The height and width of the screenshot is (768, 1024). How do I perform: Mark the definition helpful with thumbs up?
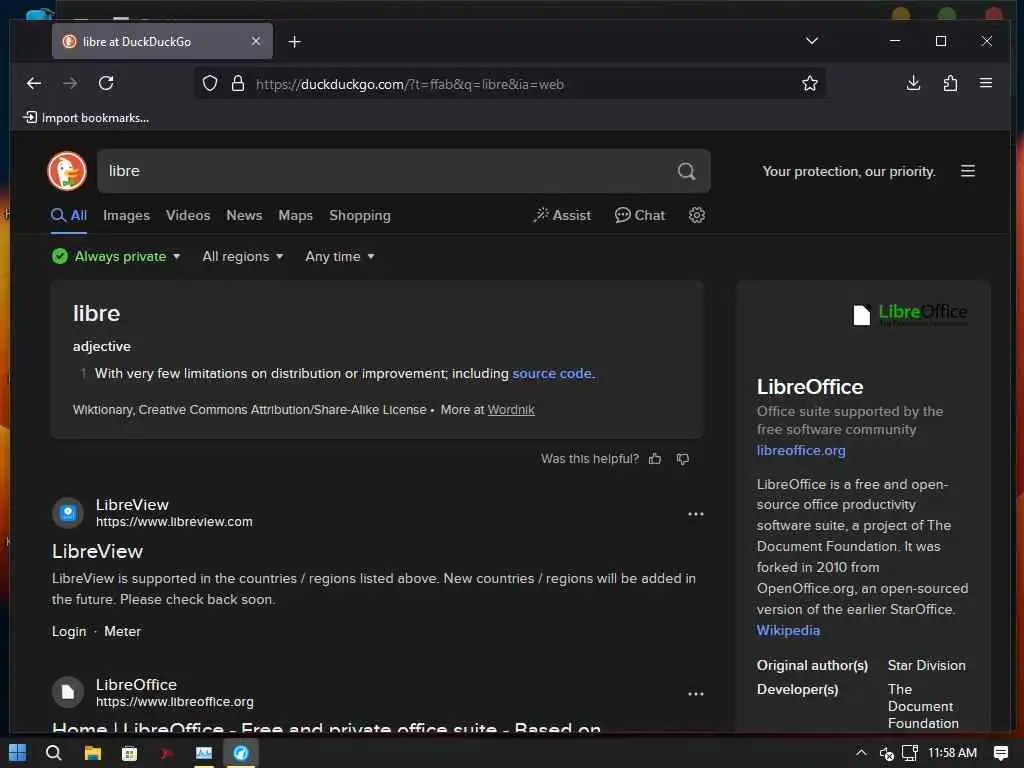click(655, 459)
